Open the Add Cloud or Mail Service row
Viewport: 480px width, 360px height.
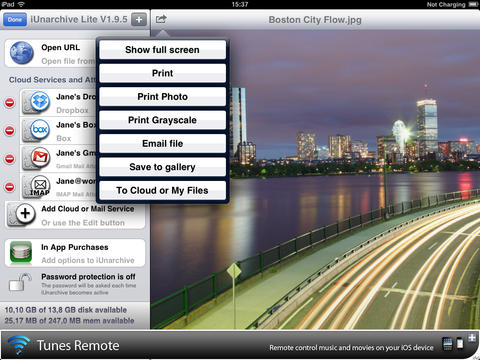75,215
